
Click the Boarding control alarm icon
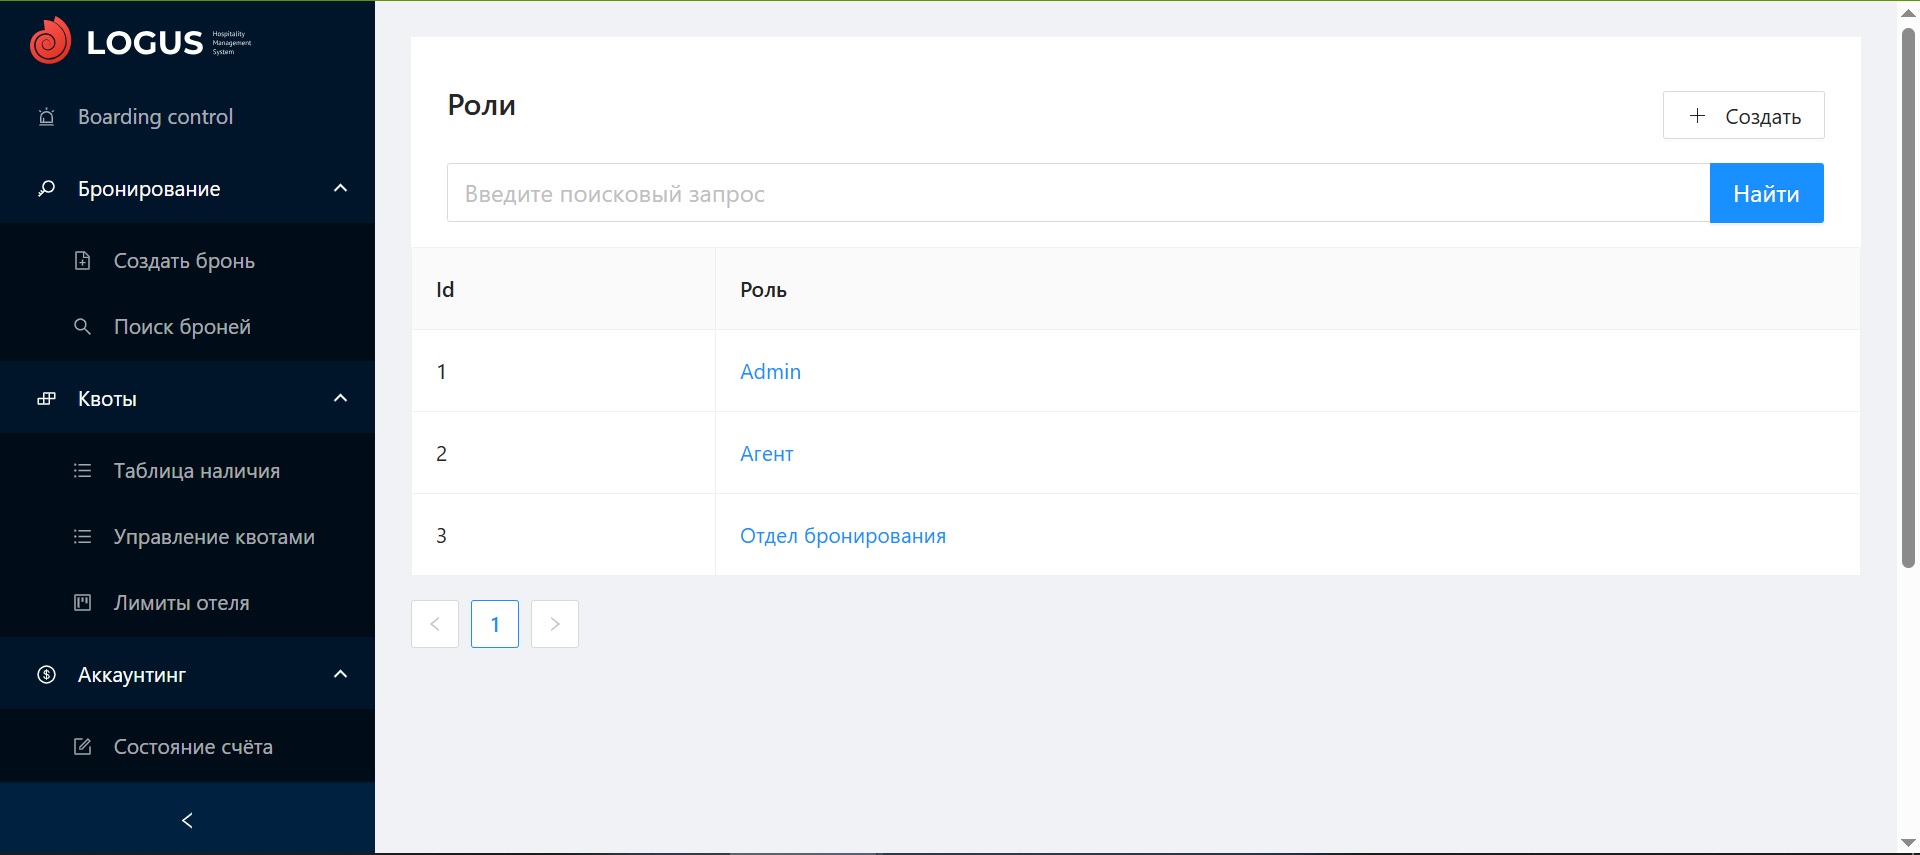click(46, 117)
